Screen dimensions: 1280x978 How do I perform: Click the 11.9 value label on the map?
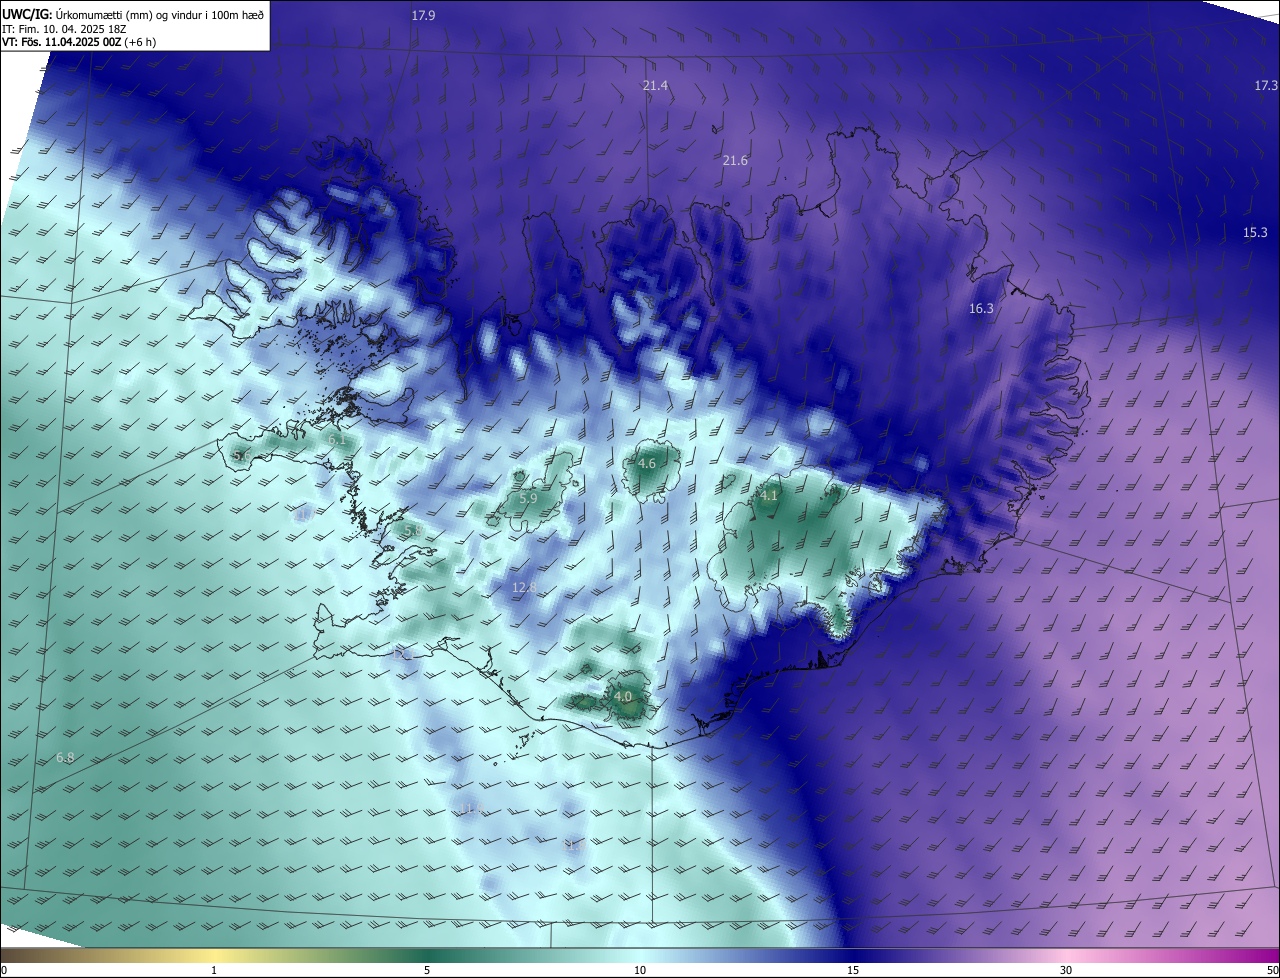click(470, 808)
